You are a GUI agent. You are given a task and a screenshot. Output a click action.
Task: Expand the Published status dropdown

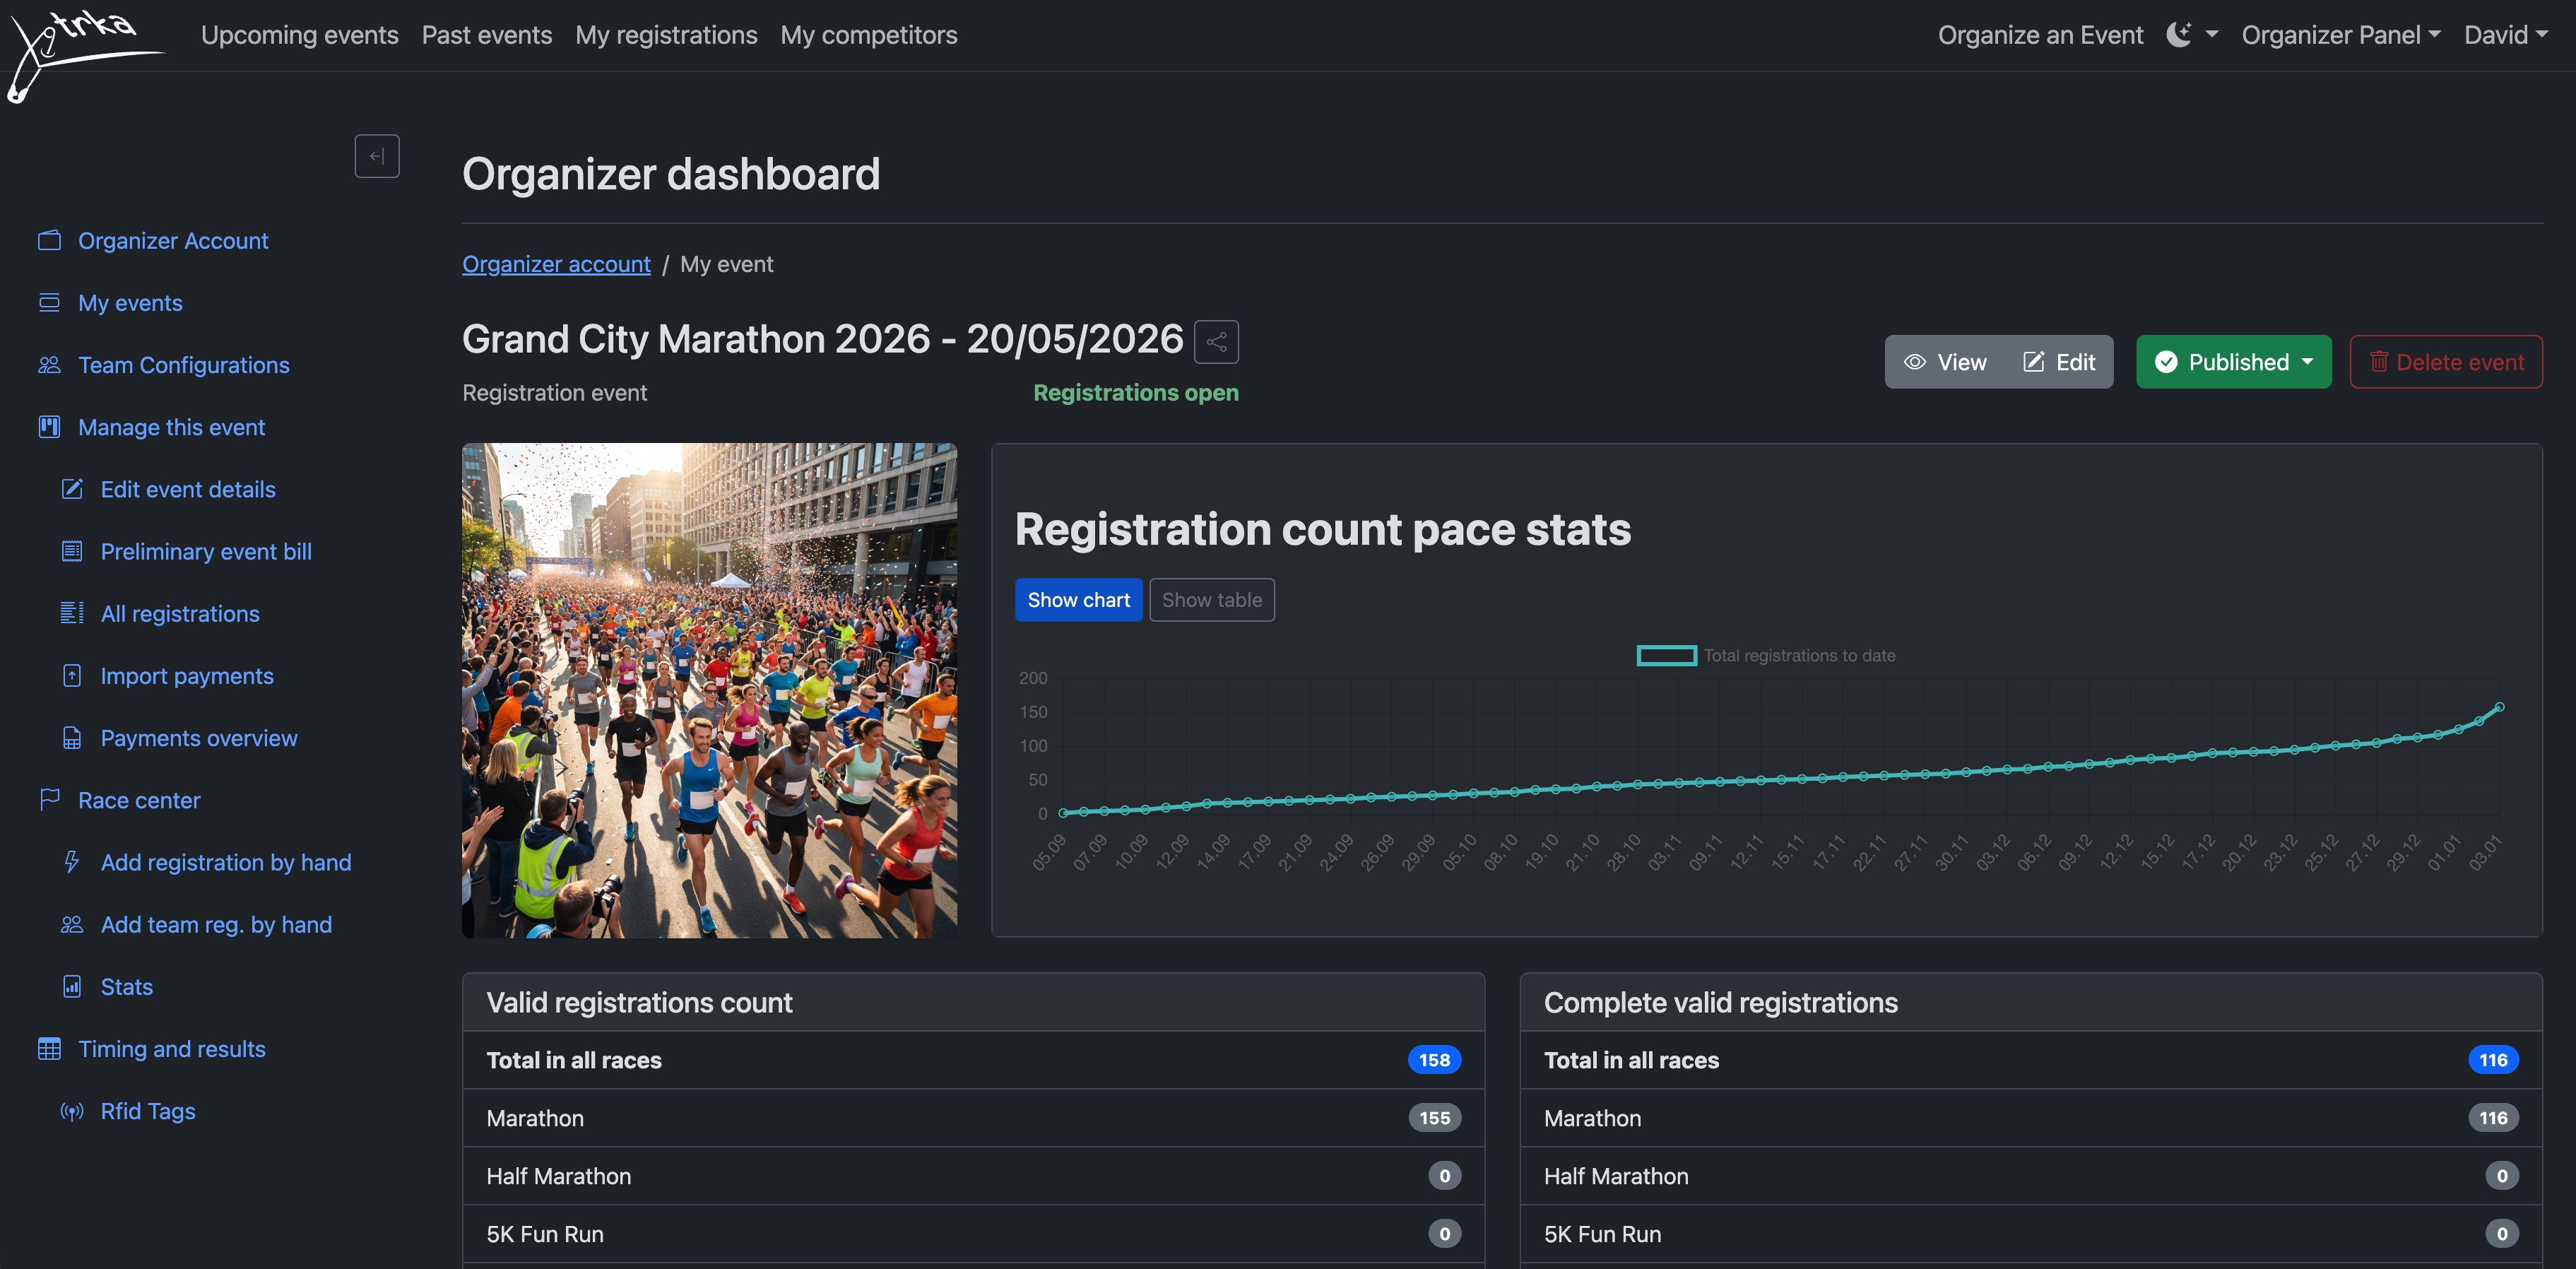click(2233, 361)
